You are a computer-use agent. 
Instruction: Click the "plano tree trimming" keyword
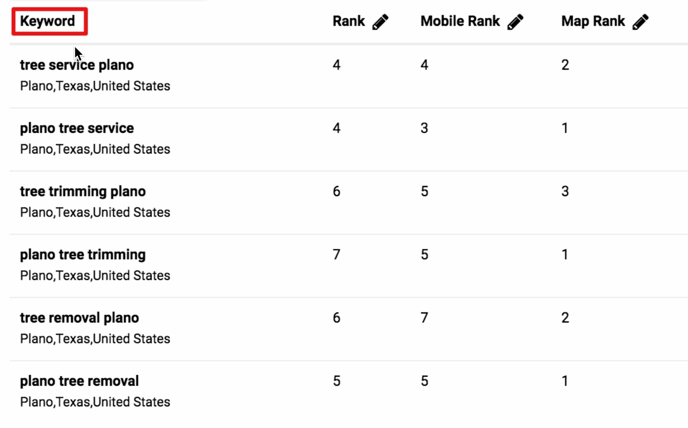click(82, 254)
